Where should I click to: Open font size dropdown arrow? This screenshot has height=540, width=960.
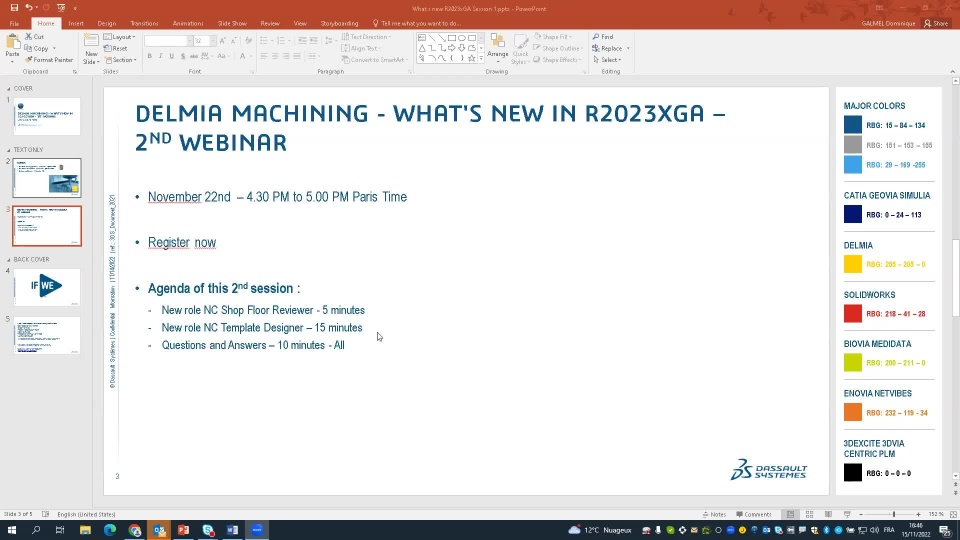pos(213,41)
